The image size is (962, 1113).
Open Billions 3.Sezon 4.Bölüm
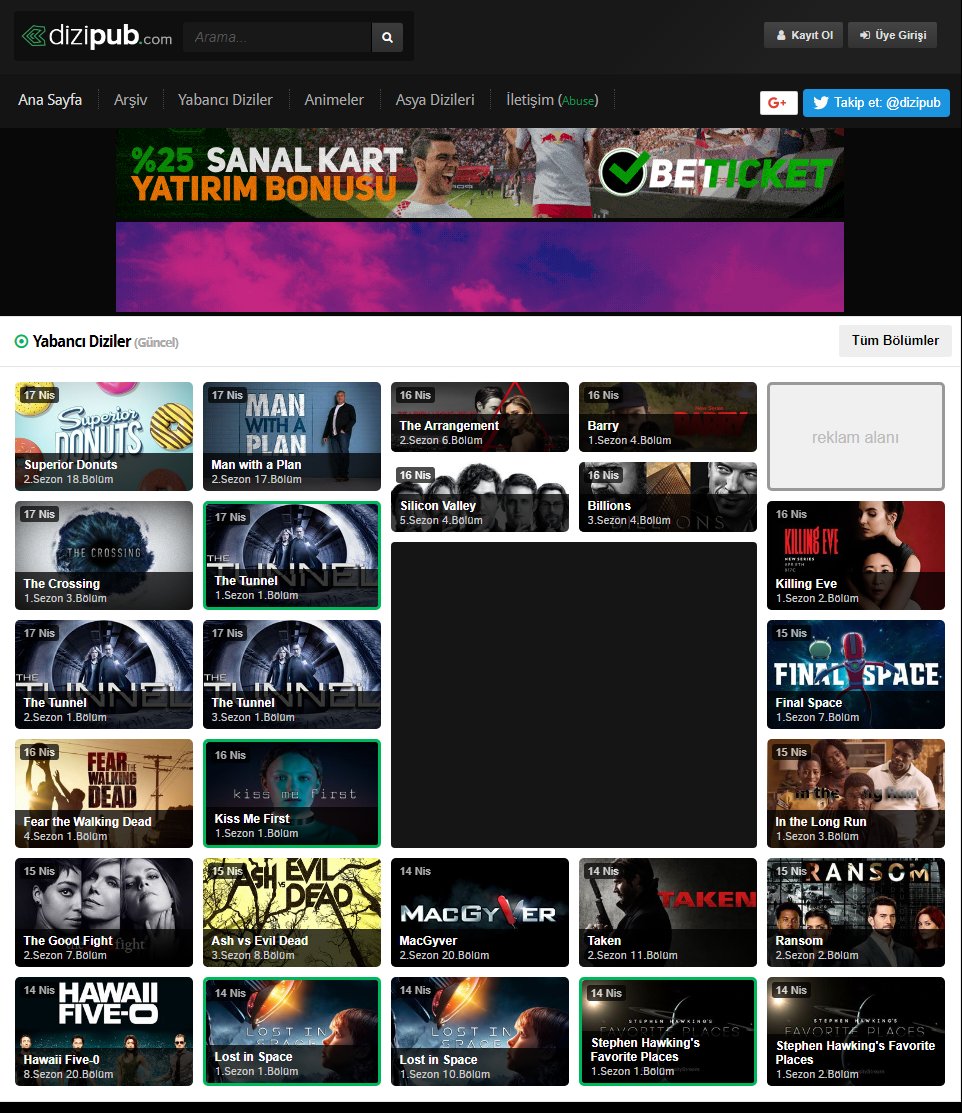[x=667, y=497]
